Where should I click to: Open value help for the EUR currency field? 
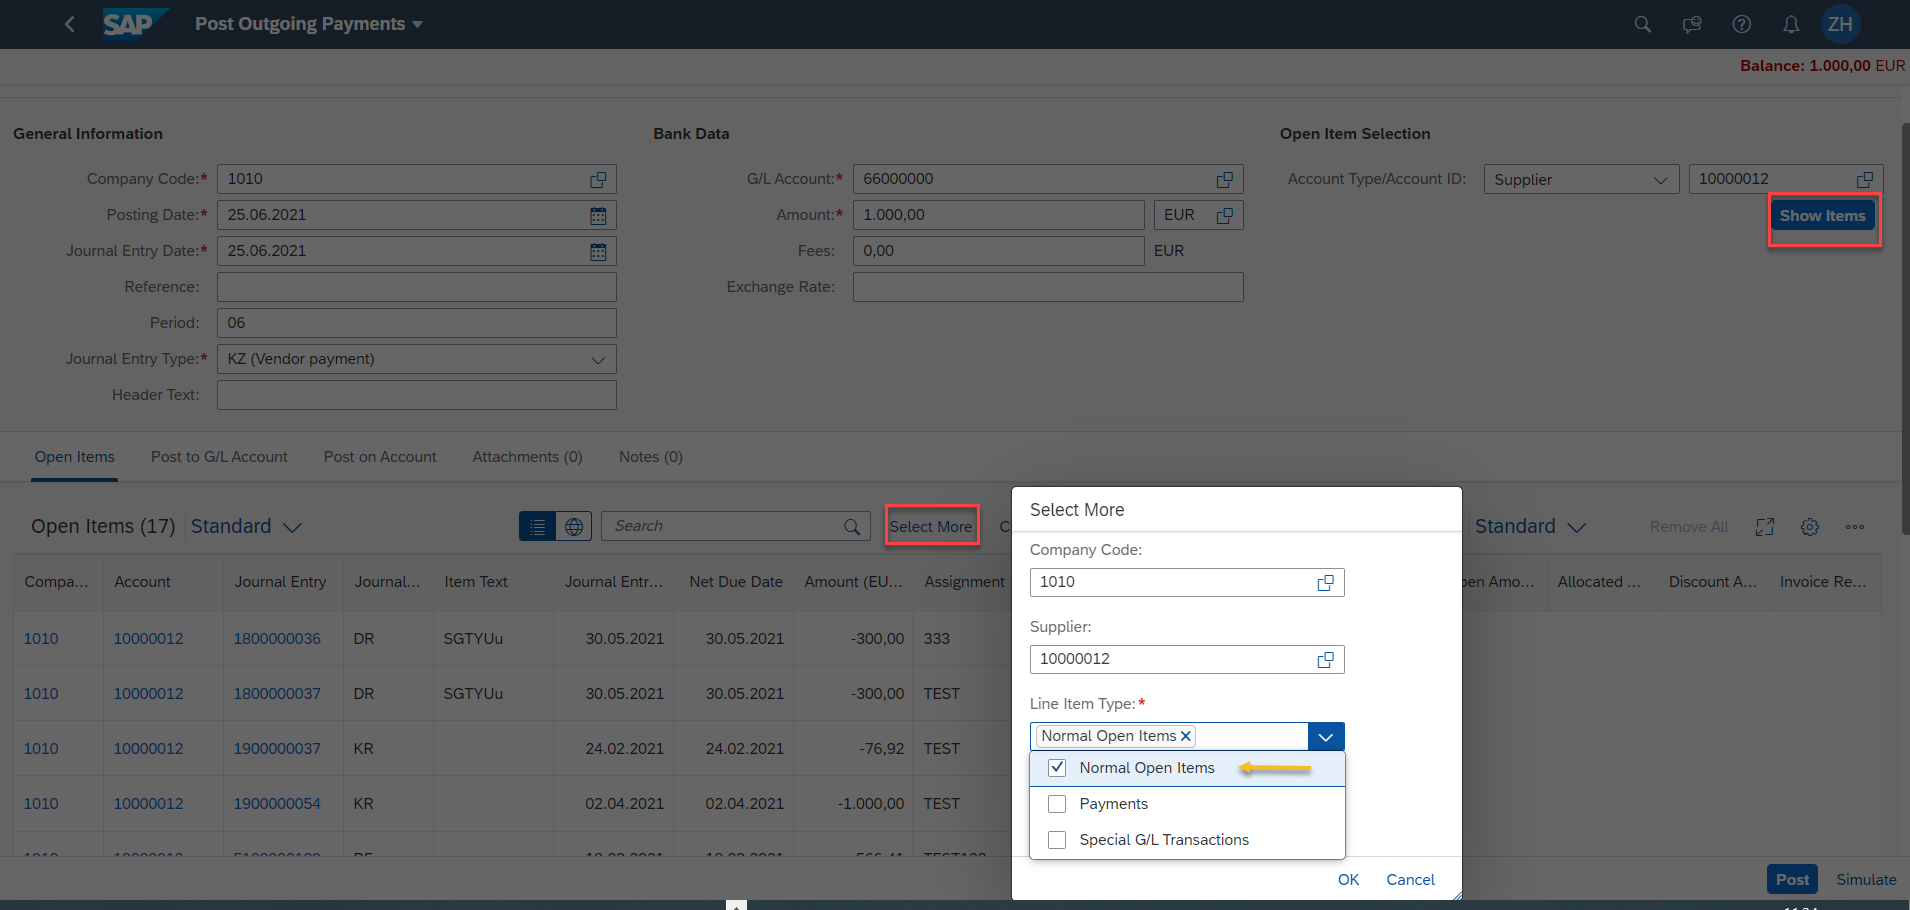coord(1224,215)
